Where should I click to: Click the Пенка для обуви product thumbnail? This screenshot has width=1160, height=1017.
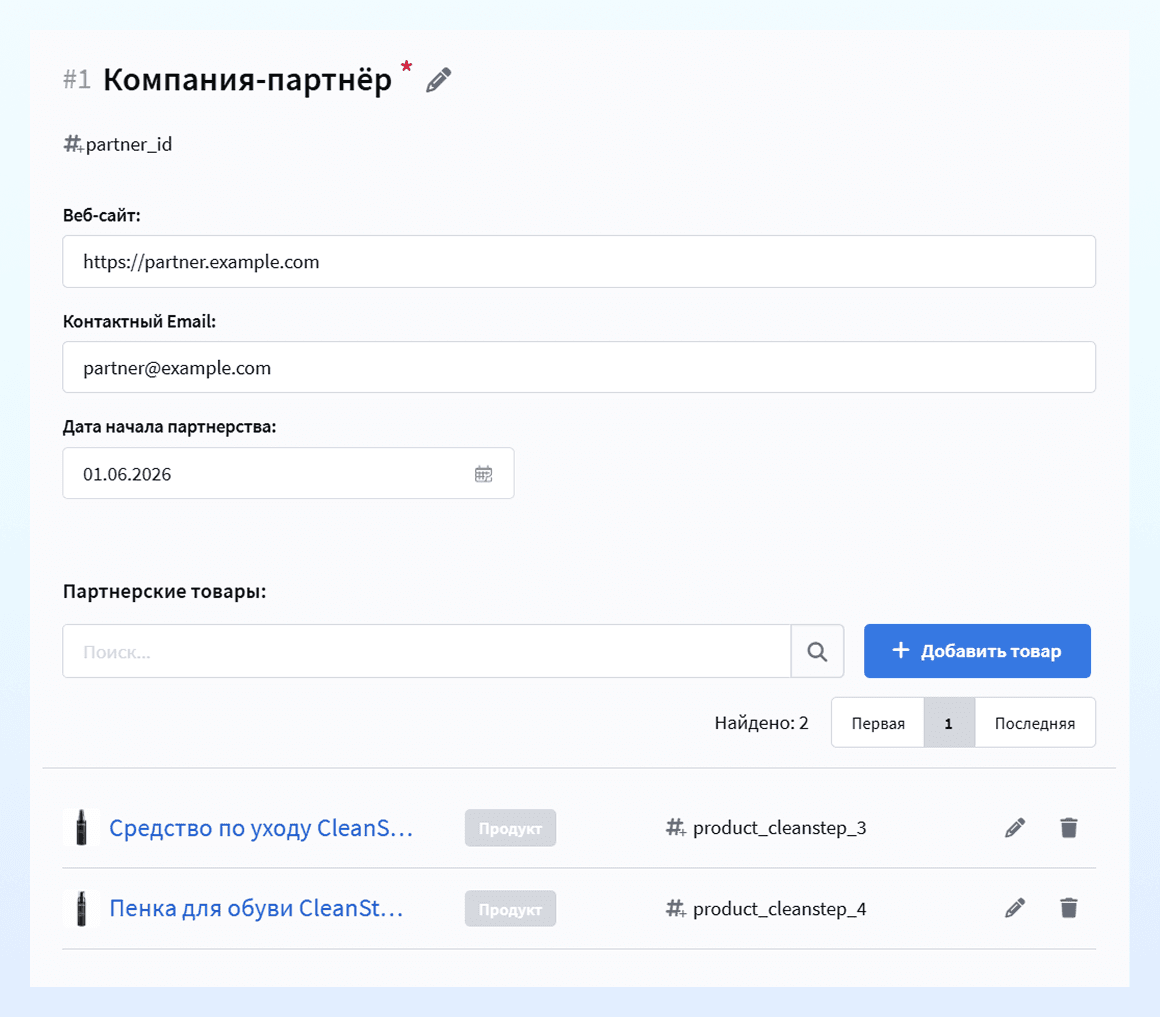81,908
